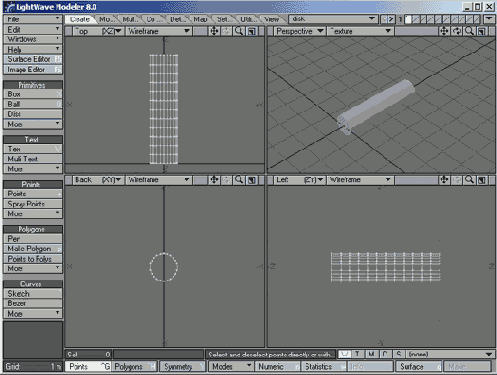Image resolution: width=497 pixels, height=375 pixels.
Task: Activate the second layer slot
Action: click(416, 19)
